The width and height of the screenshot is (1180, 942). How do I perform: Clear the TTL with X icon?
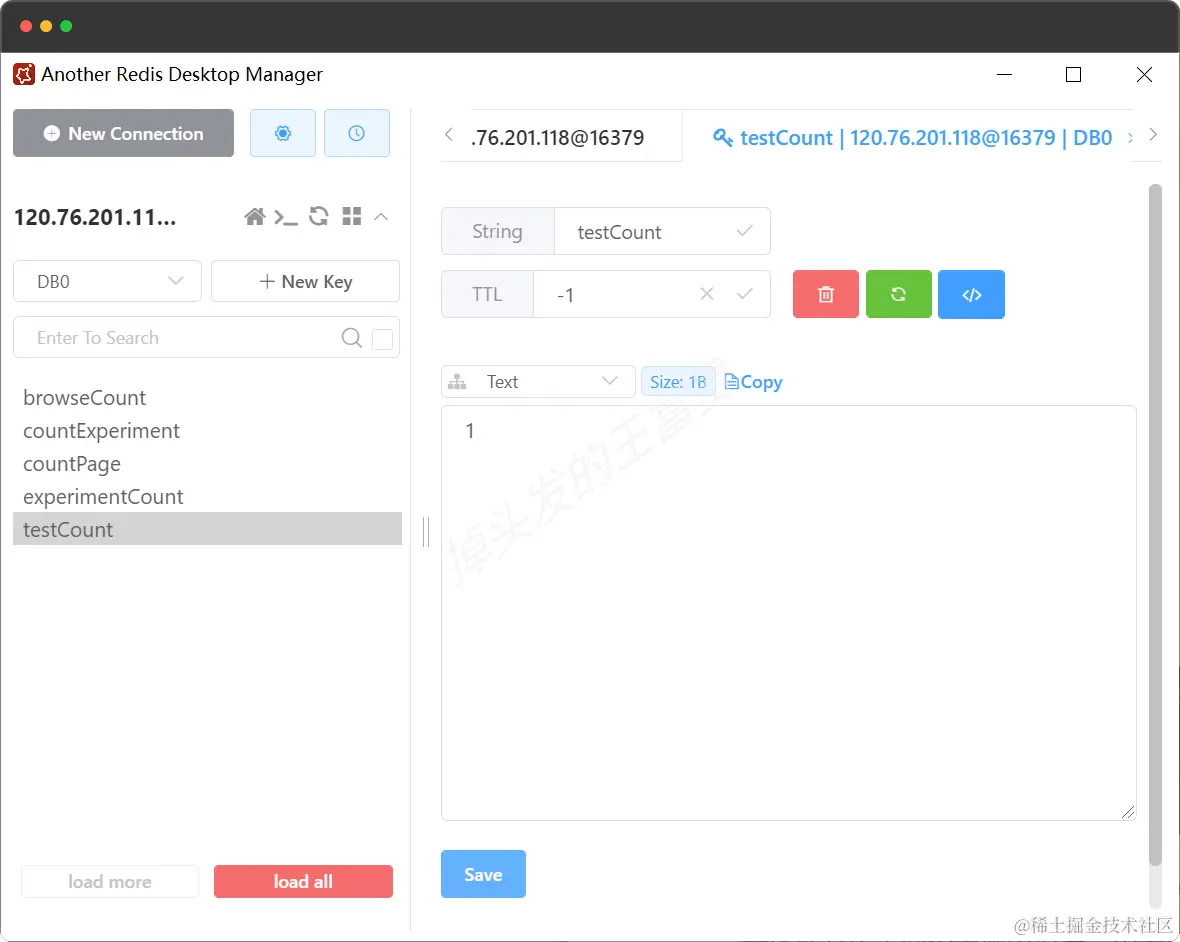tap(707, 293)
